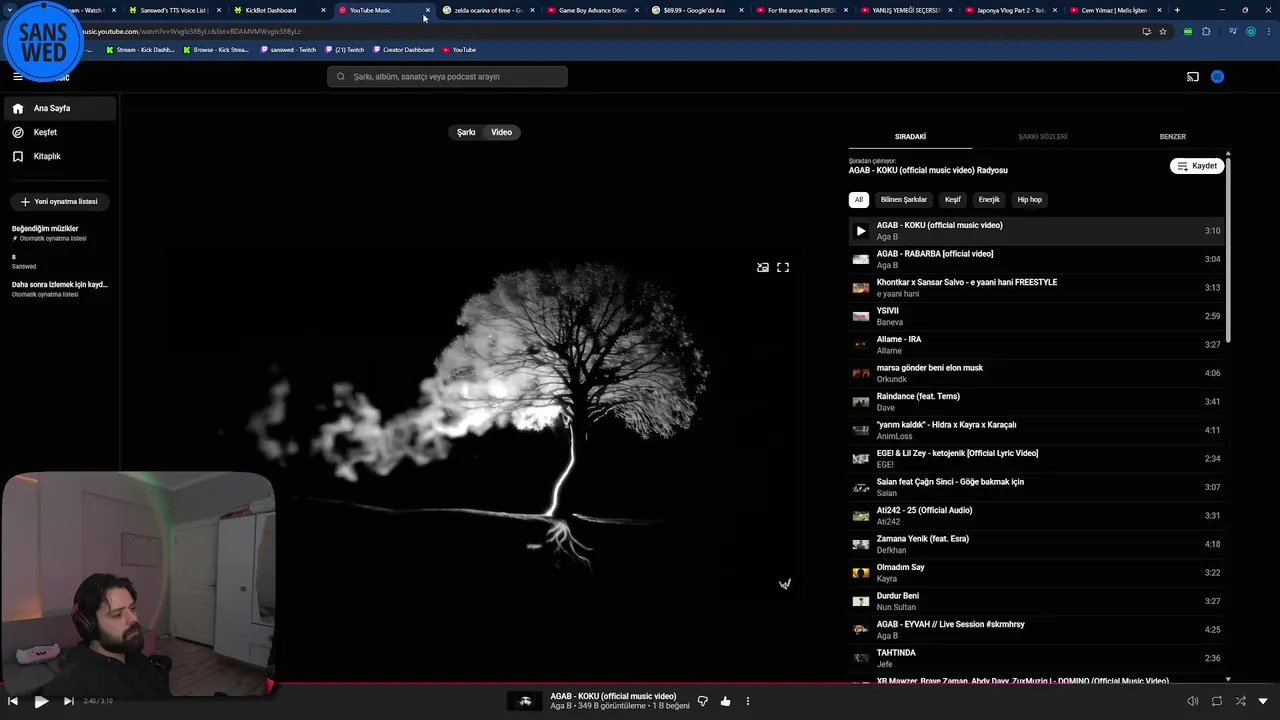Switch to Şarkı (song) mode

tap(466, 132)
